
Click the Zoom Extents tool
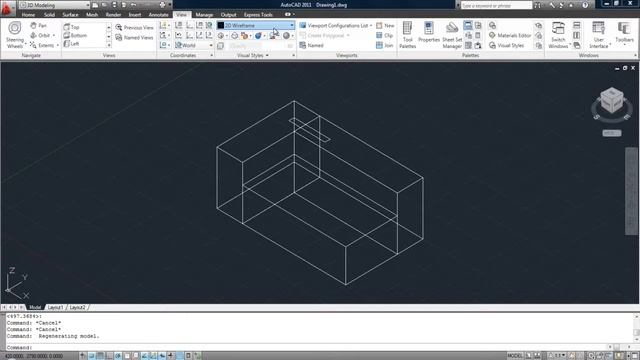42,45
